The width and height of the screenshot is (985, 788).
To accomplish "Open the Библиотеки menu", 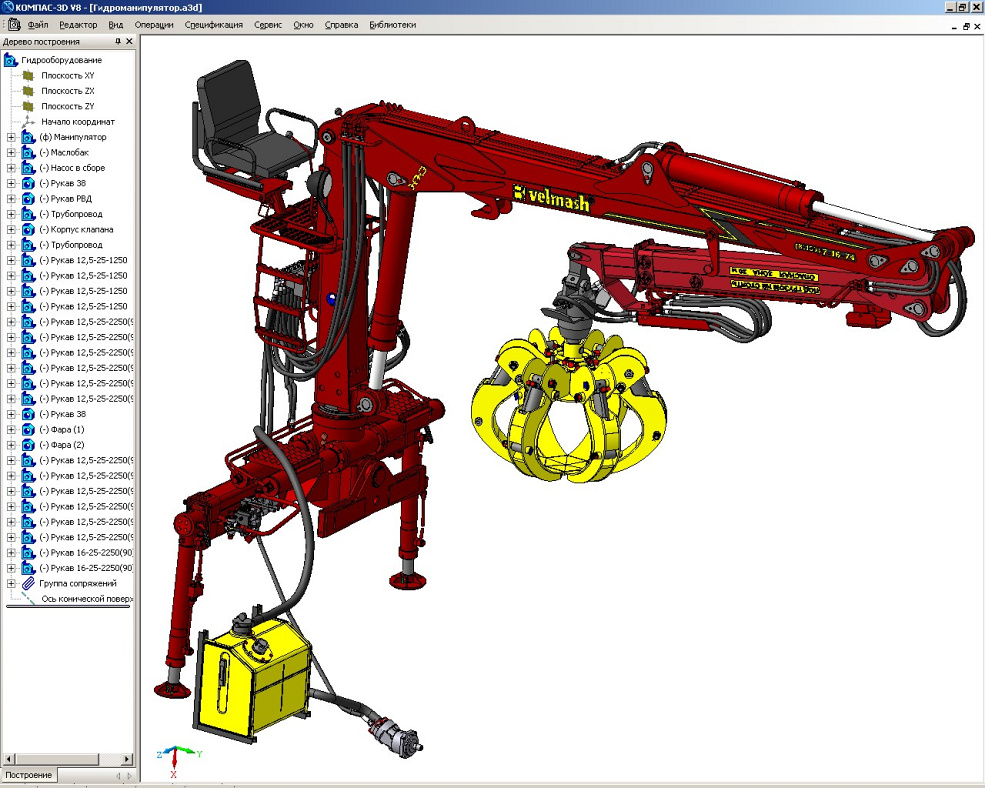I will 392,24.
